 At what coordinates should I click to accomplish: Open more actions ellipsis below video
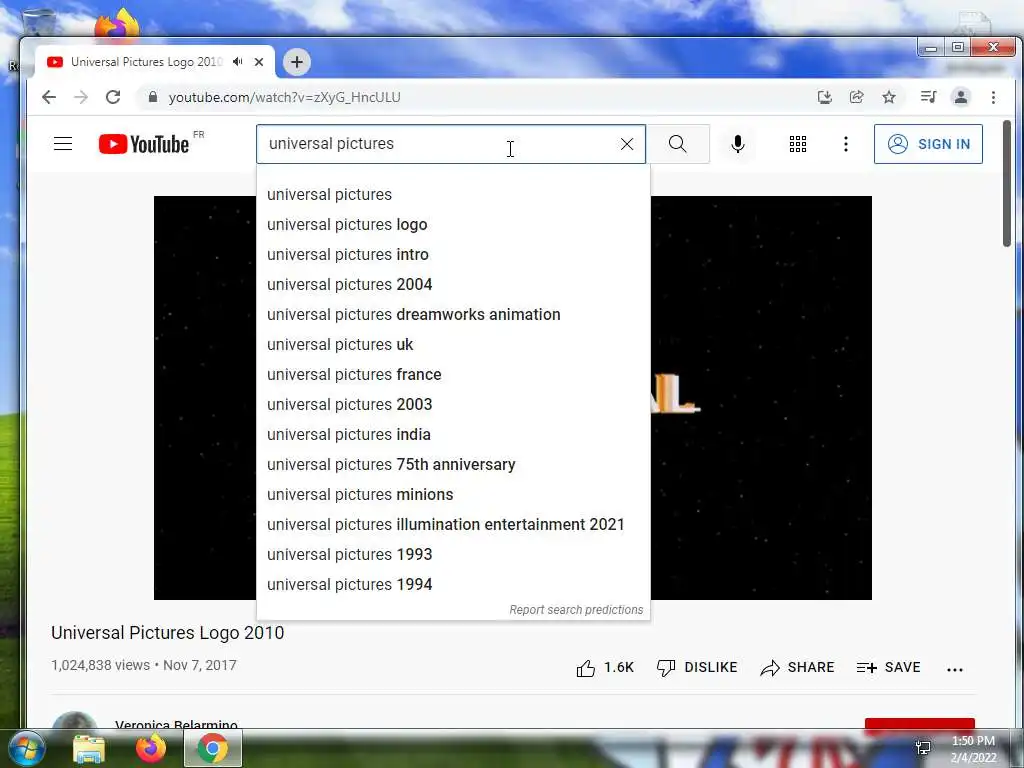click(x=955, y=669)
